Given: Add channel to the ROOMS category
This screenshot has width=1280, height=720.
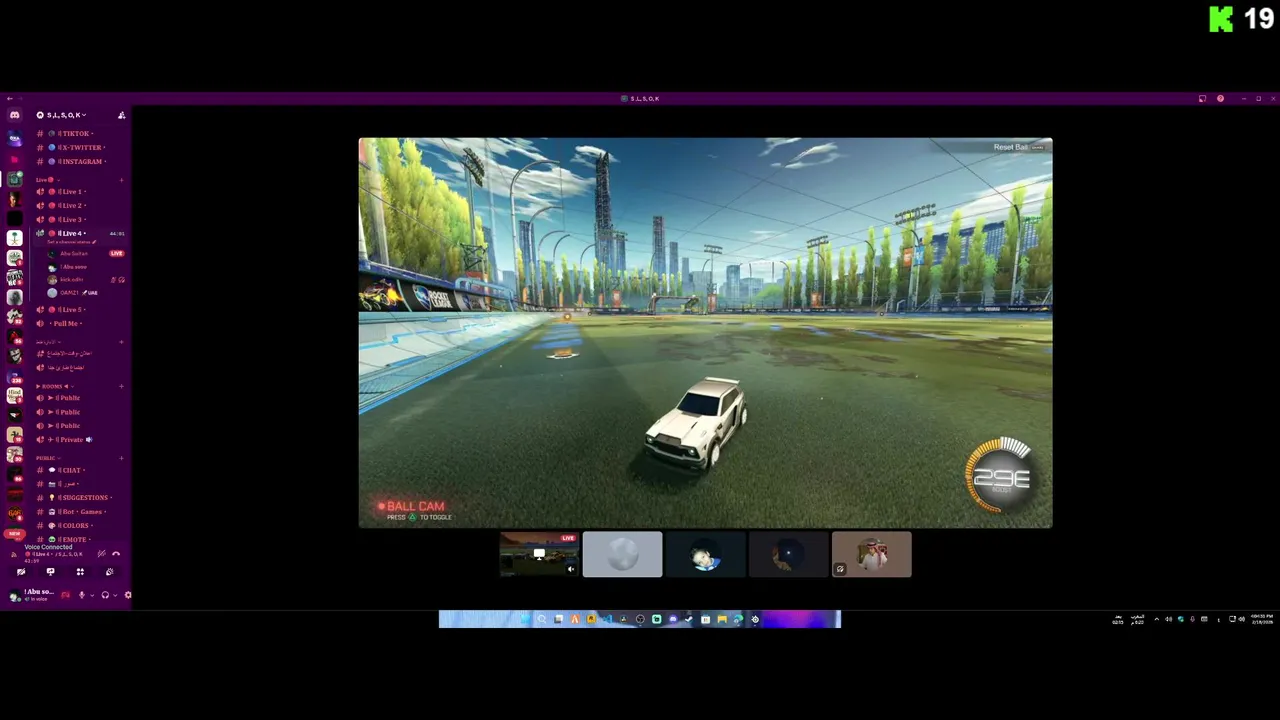Looking at the screenshot, I should click(122, 386).
